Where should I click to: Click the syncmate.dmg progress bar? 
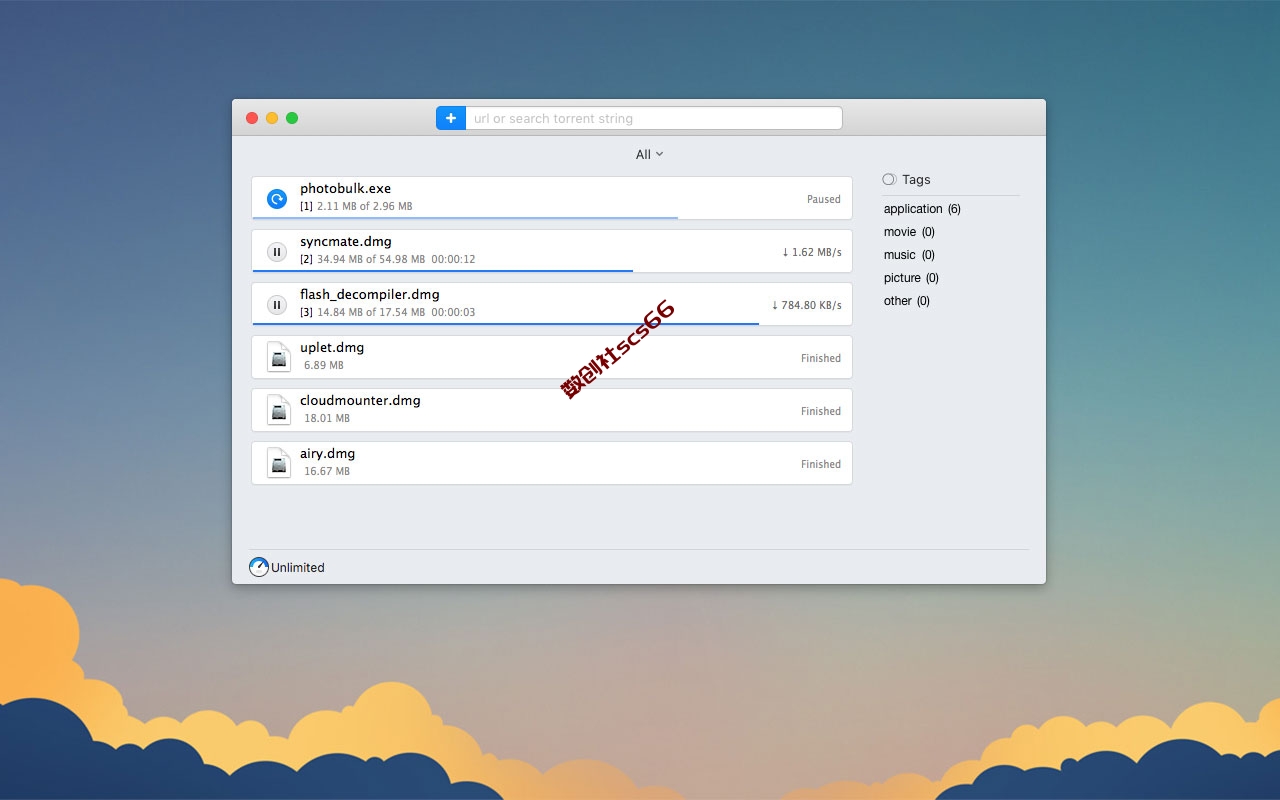(443, 270)
